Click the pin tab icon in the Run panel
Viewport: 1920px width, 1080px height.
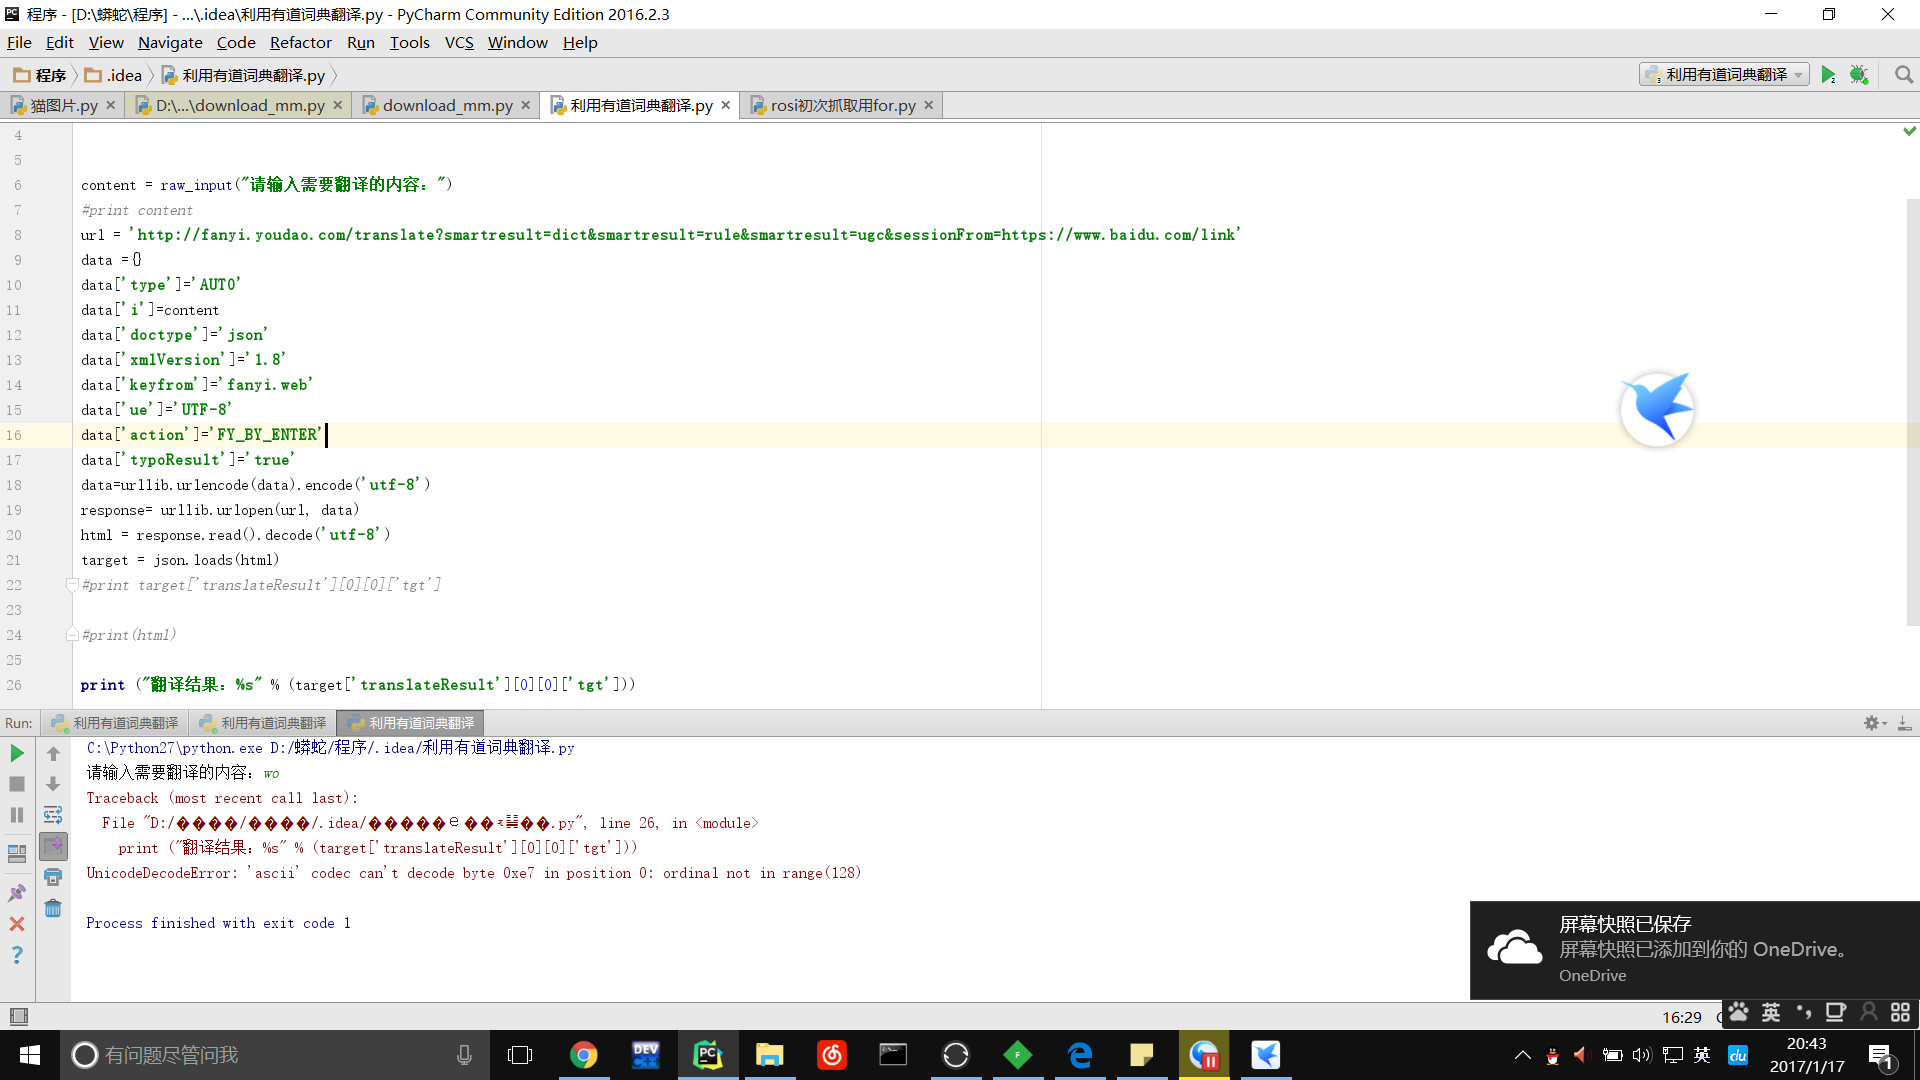[x=17, y=893]
